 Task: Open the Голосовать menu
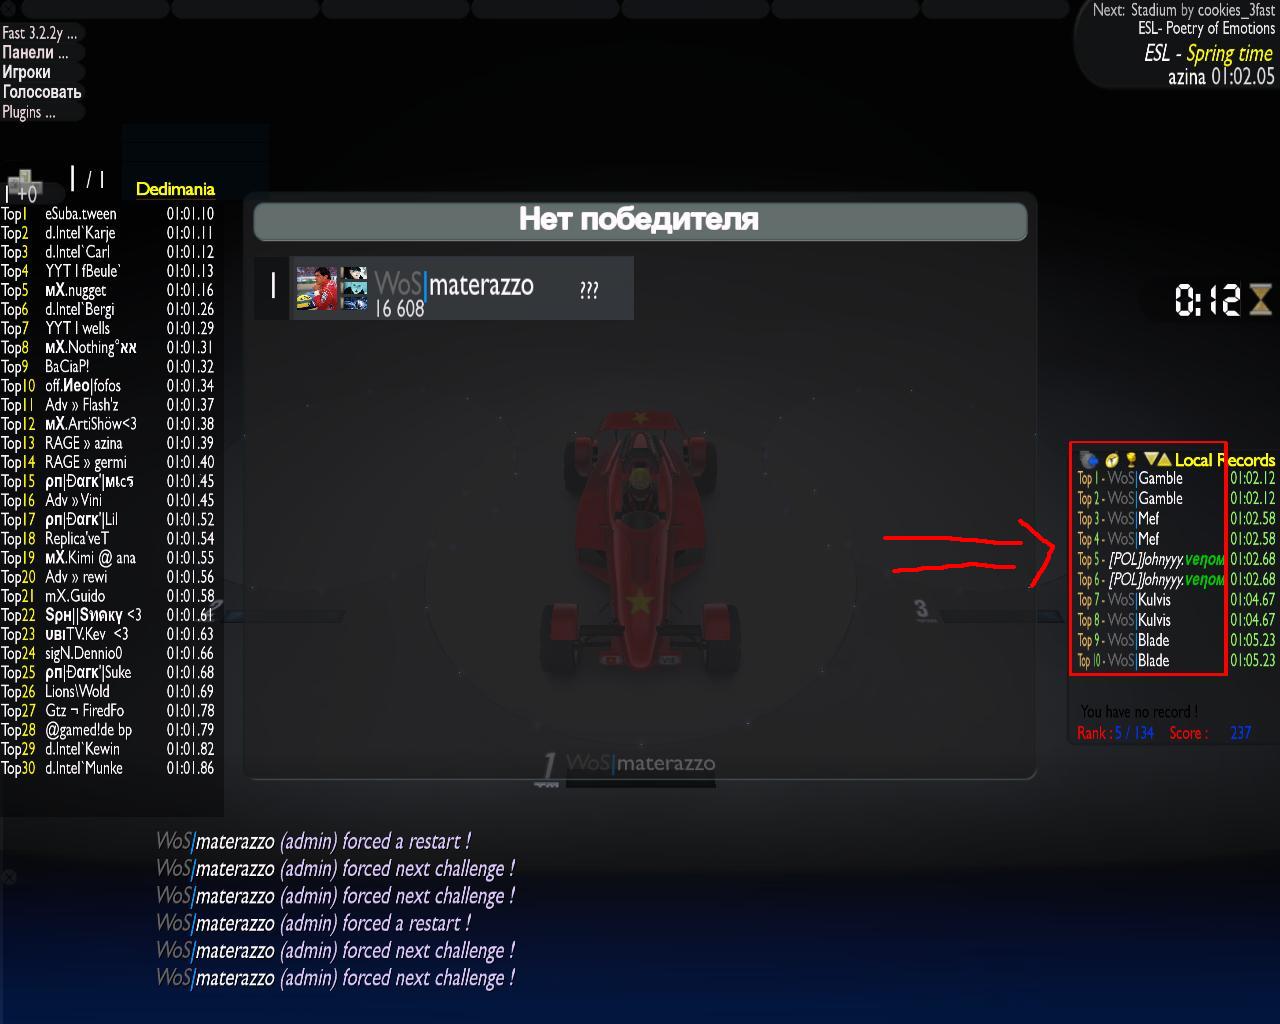pos(42,92)
